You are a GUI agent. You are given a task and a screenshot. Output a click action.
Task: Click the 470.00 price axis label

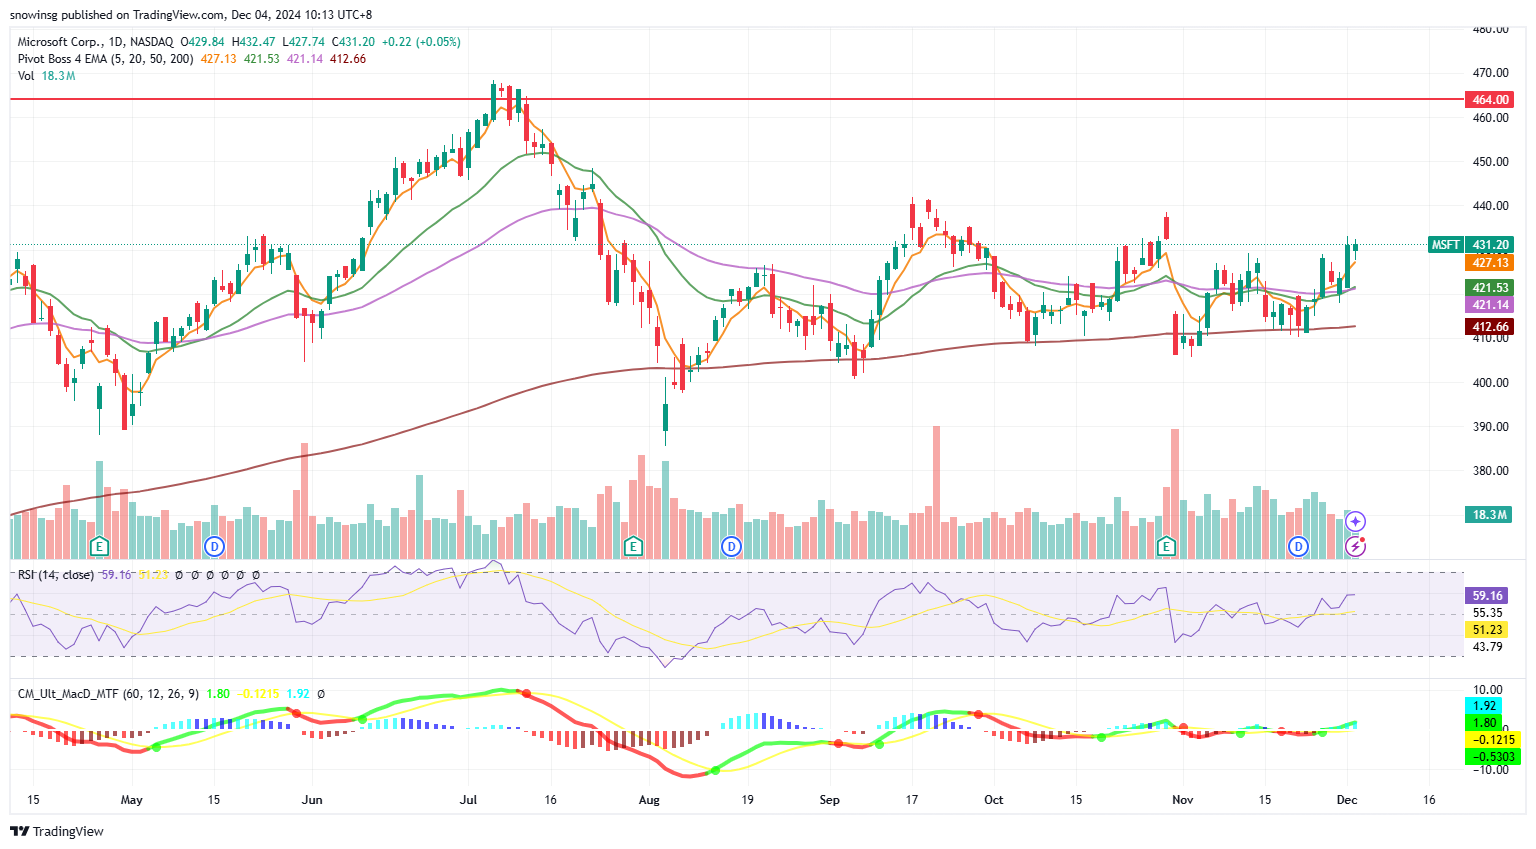(x=1490, y=73)
